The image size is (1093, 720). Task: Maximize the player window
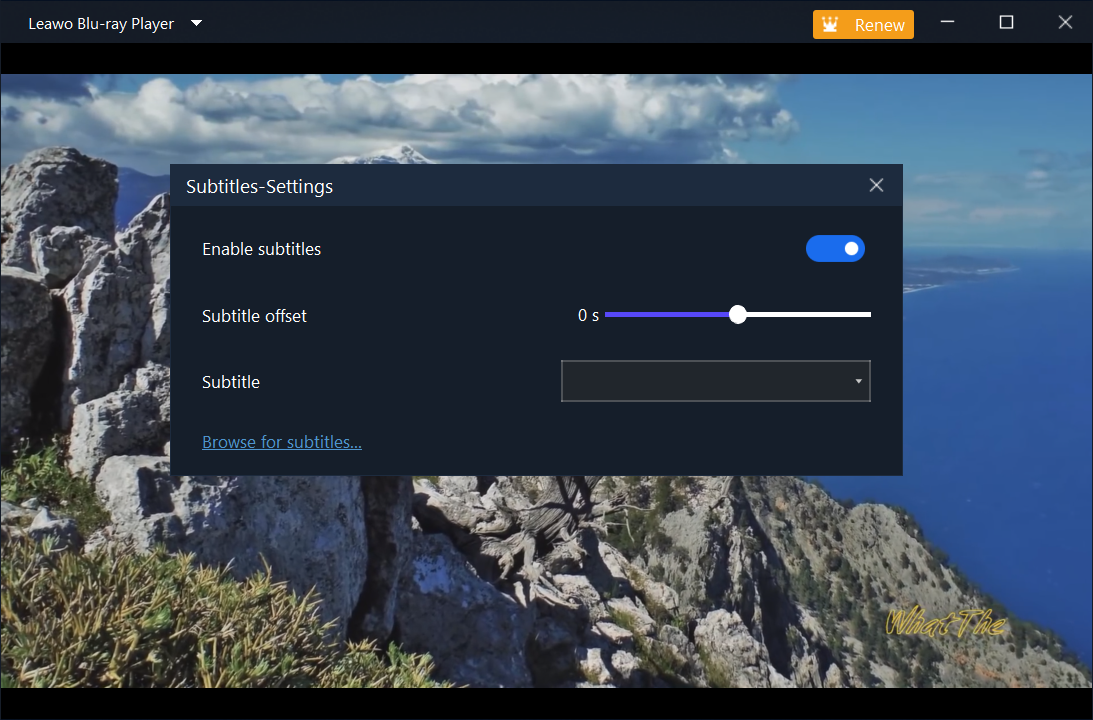pos(1006,23)
